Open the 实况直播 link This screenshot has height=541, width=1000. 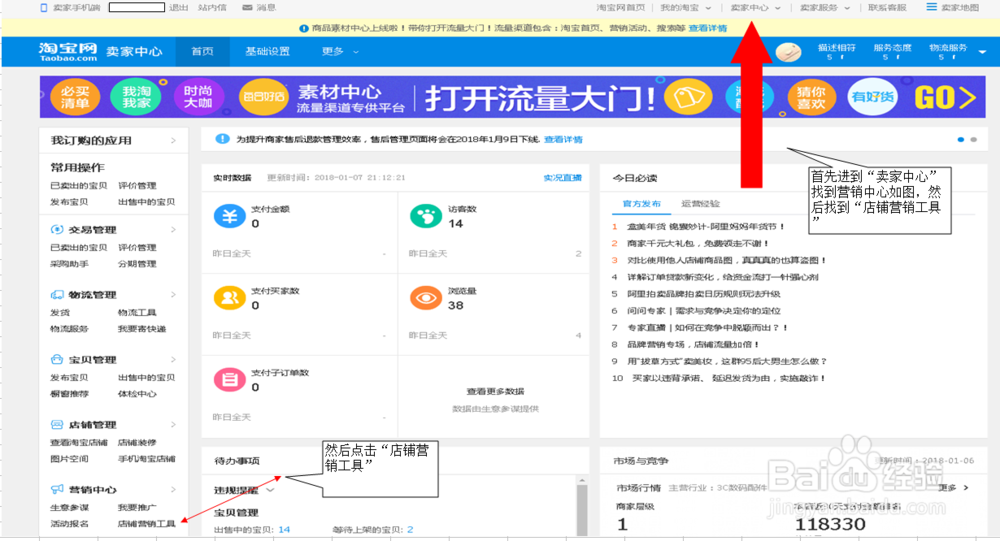click(562, 178)
